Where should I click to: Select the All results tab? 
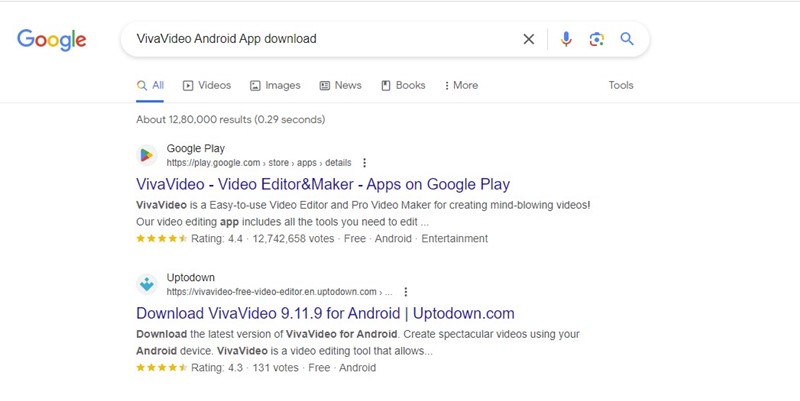[150, 85]
